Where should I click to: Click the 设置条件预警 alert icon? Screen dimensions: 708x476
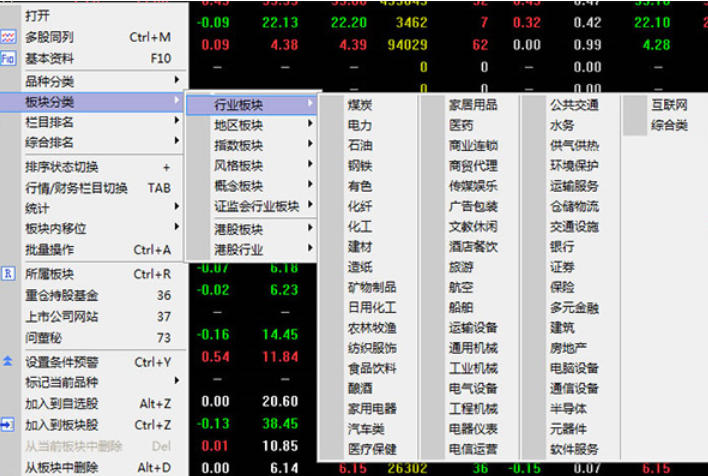(x=8, y=361)
